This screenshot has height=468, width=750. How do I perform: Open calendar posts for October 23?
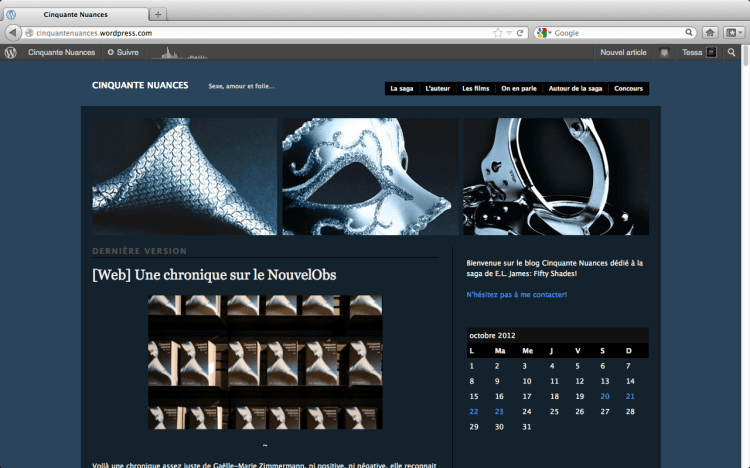(499, 412)
